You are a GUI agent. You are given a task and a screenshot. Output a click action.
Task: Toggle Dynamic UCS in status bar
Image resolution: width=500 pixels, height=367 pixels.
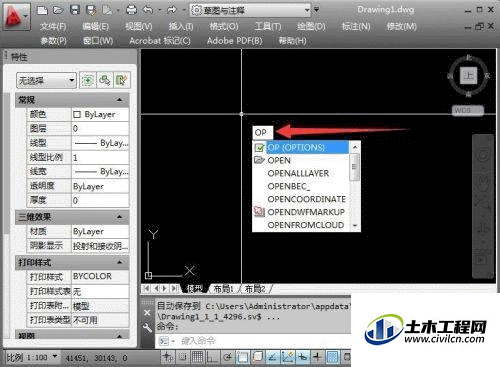pyautogui.click(x=287, y=357)
